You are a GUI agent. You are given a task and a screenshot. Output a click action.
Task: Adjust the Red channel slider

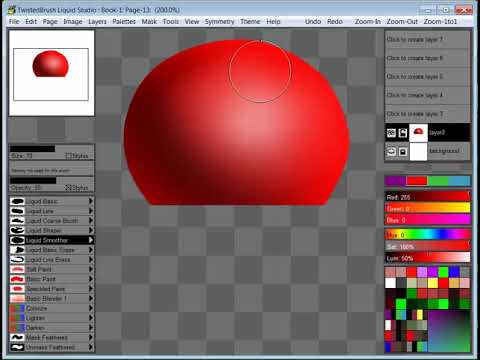tap(427, 197)
